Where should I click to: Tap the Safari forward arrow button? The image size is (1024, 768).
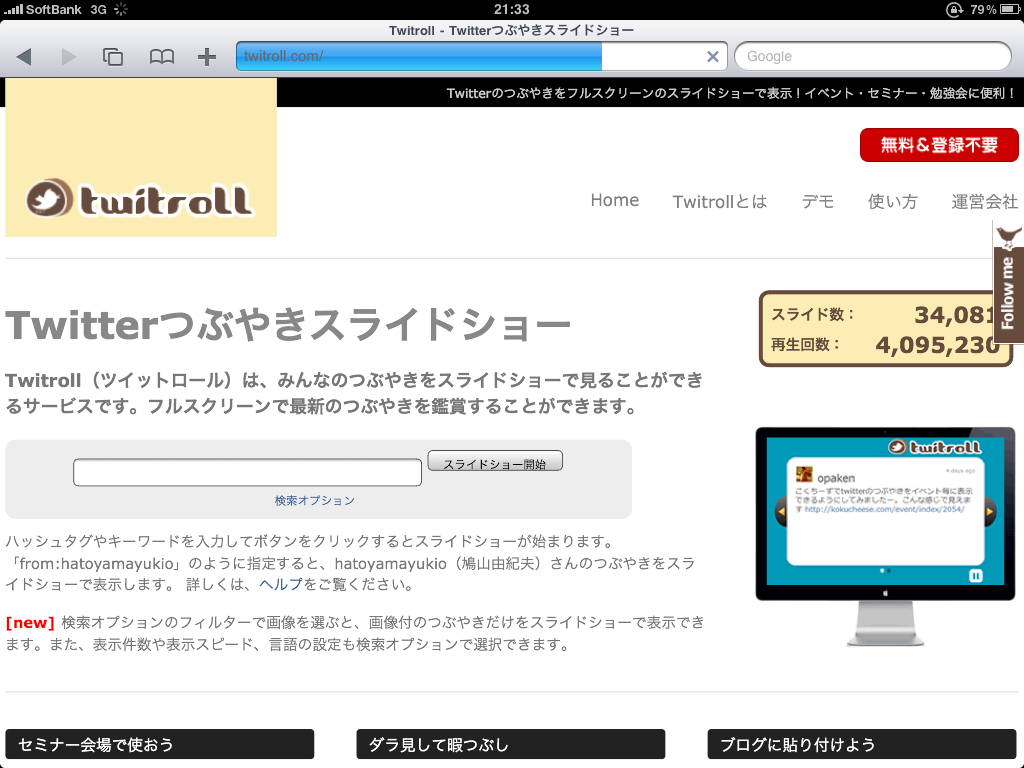69,57
